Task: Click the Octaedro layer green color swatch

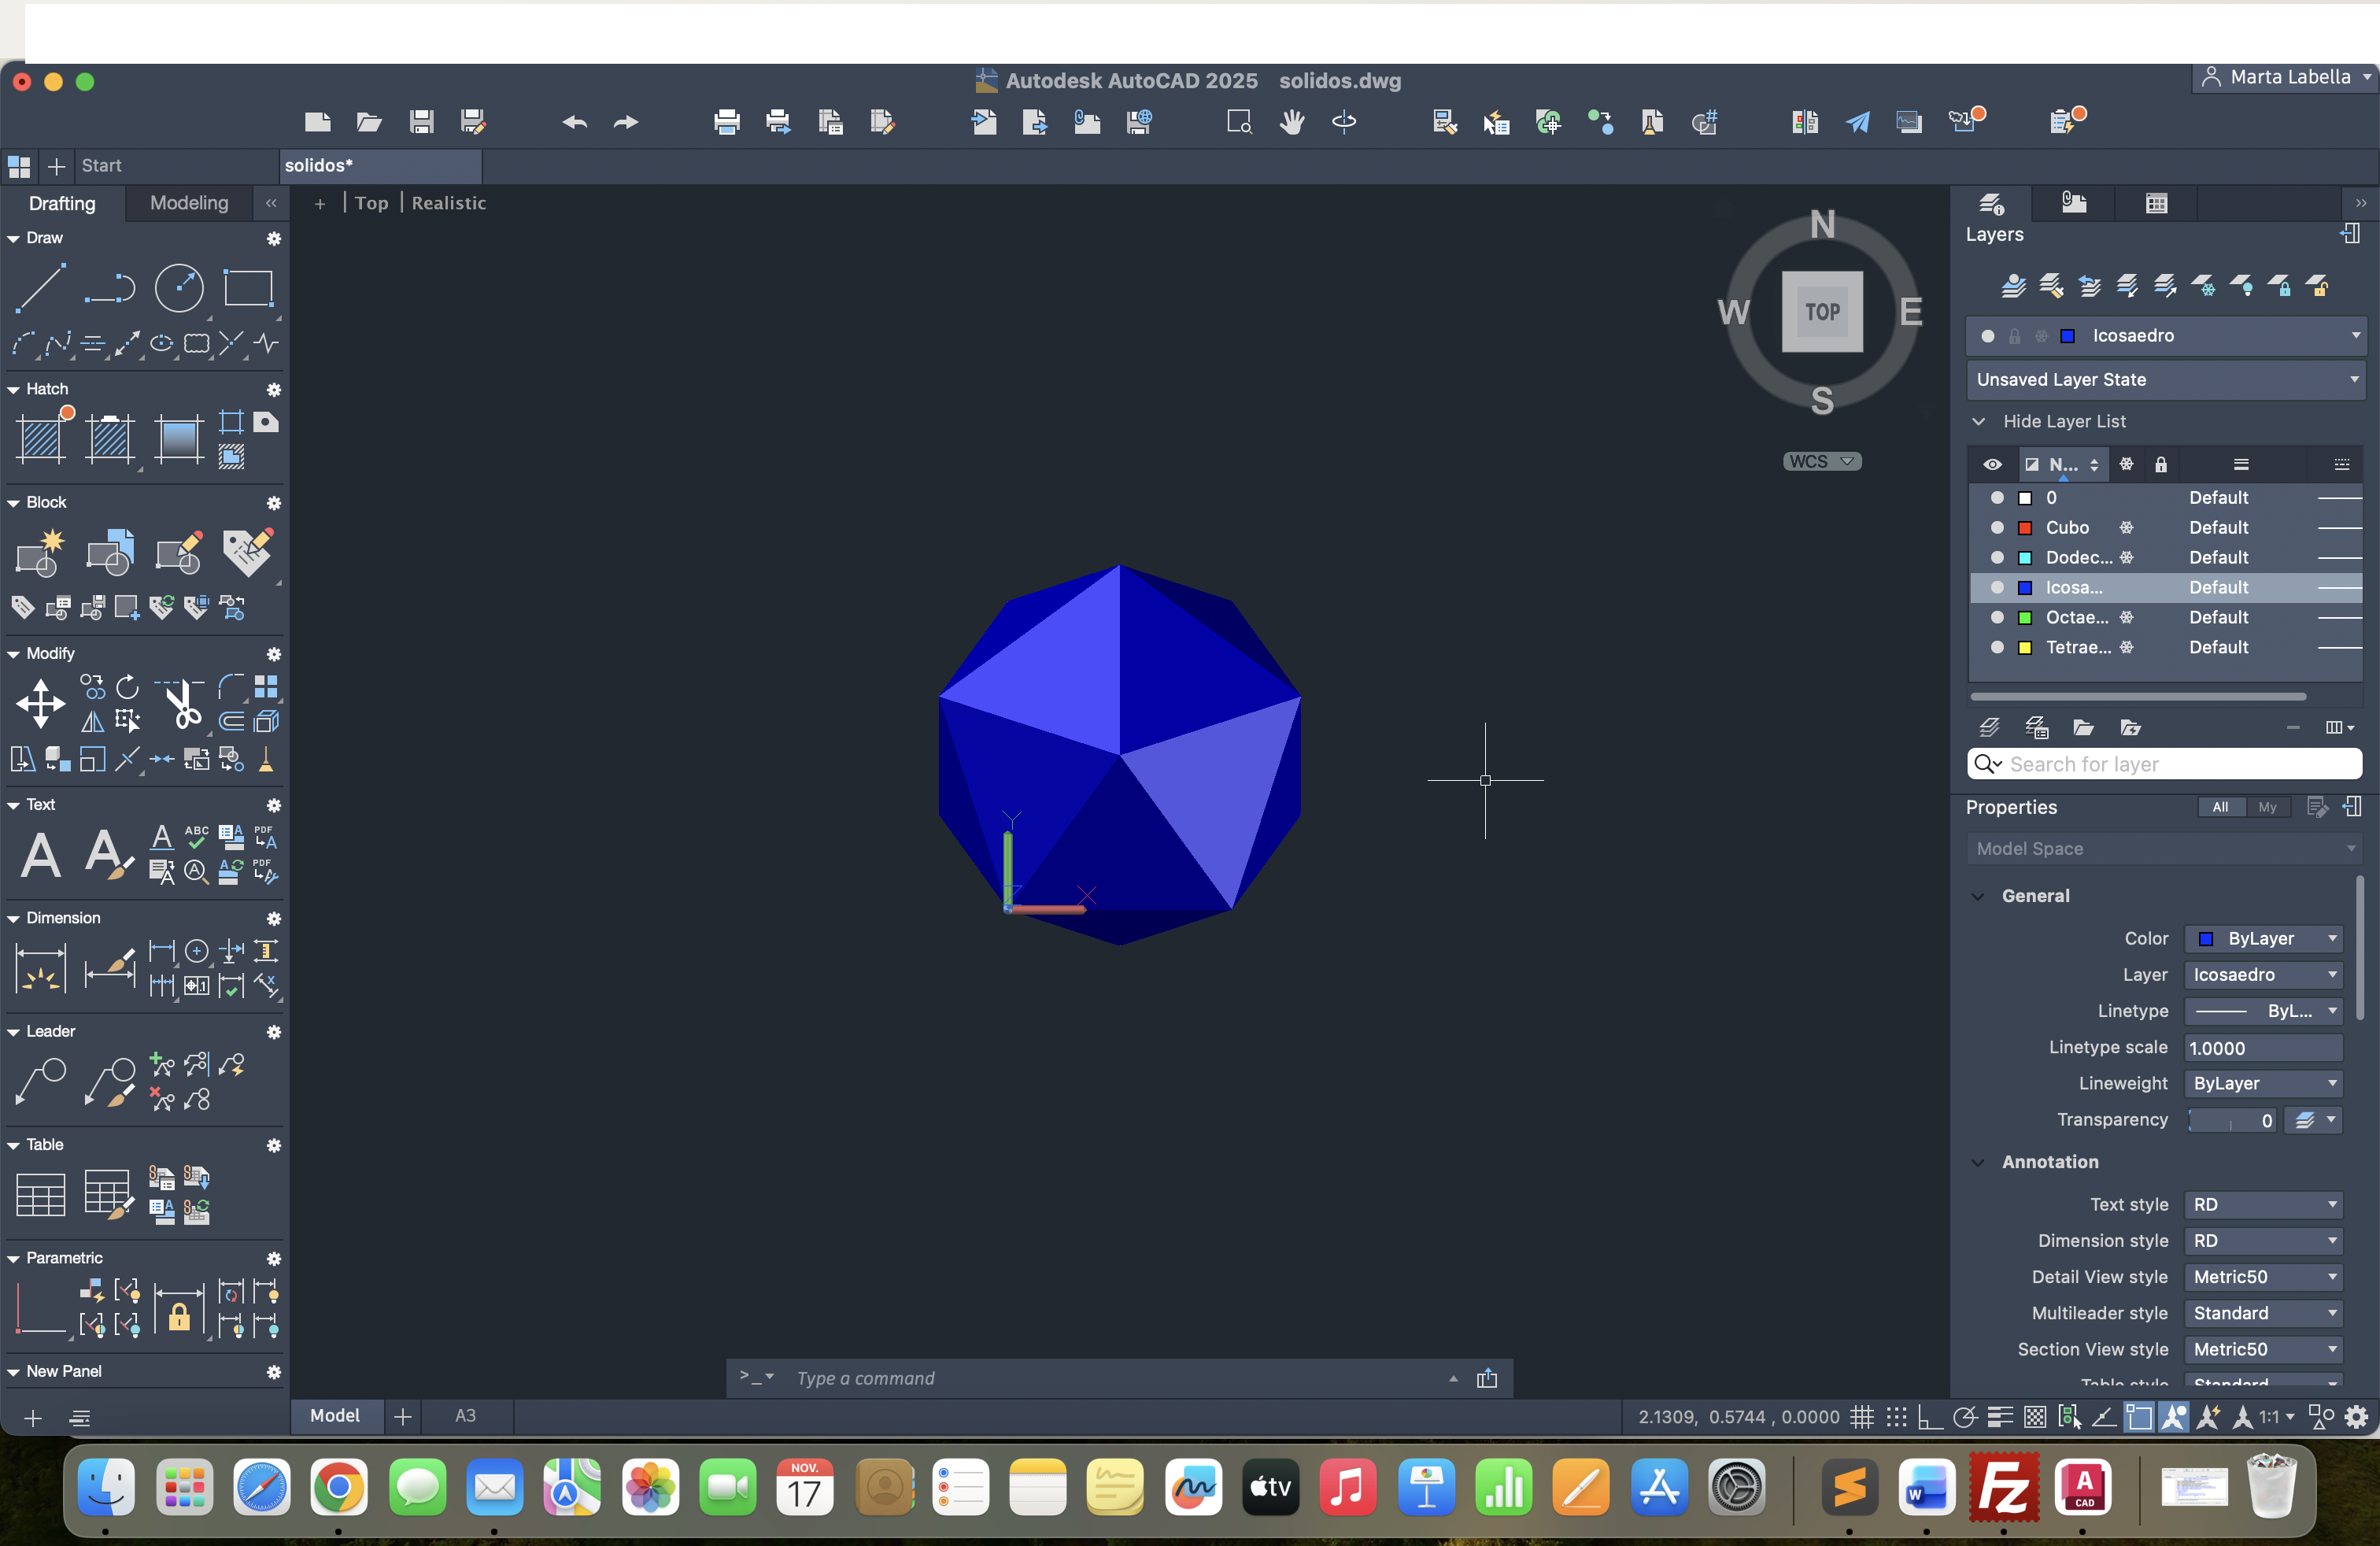Action: coord(2025,617)
